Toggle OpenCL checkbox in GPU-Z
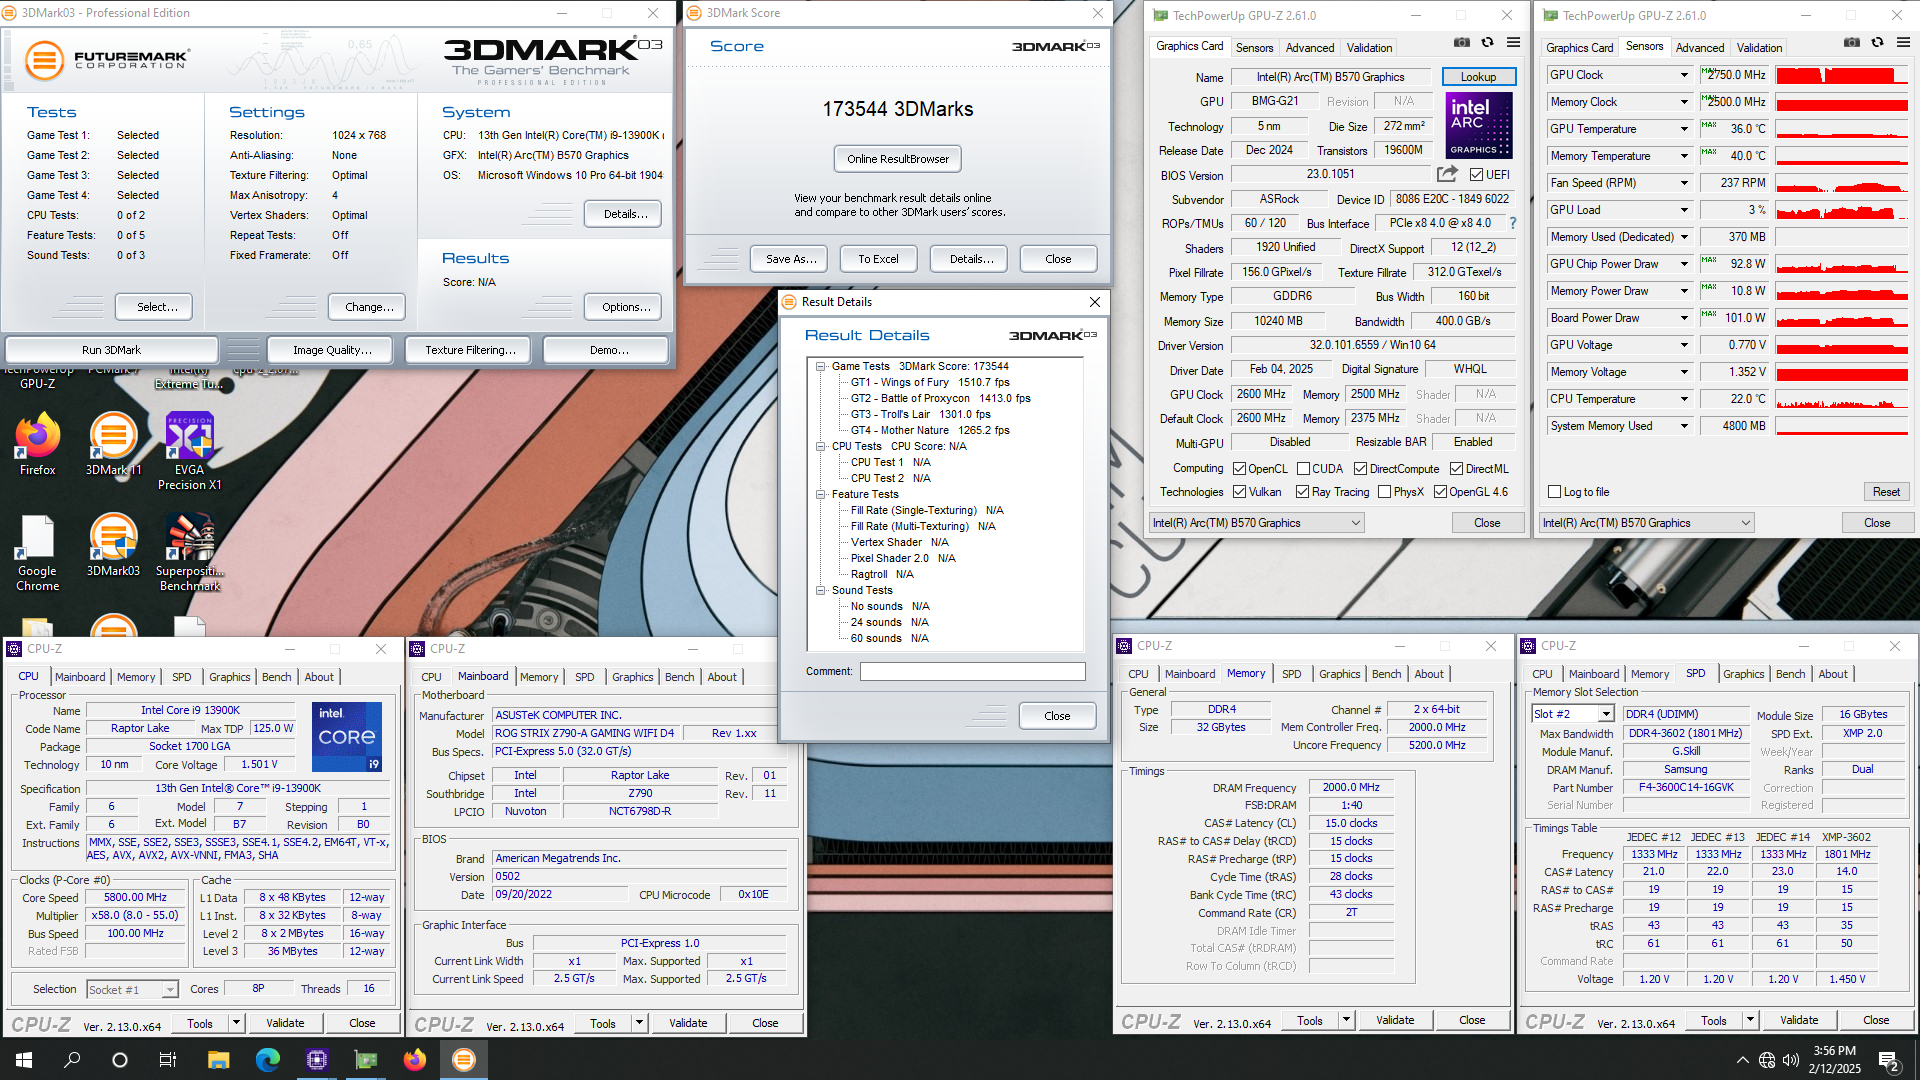 [x=1240, y=469]
